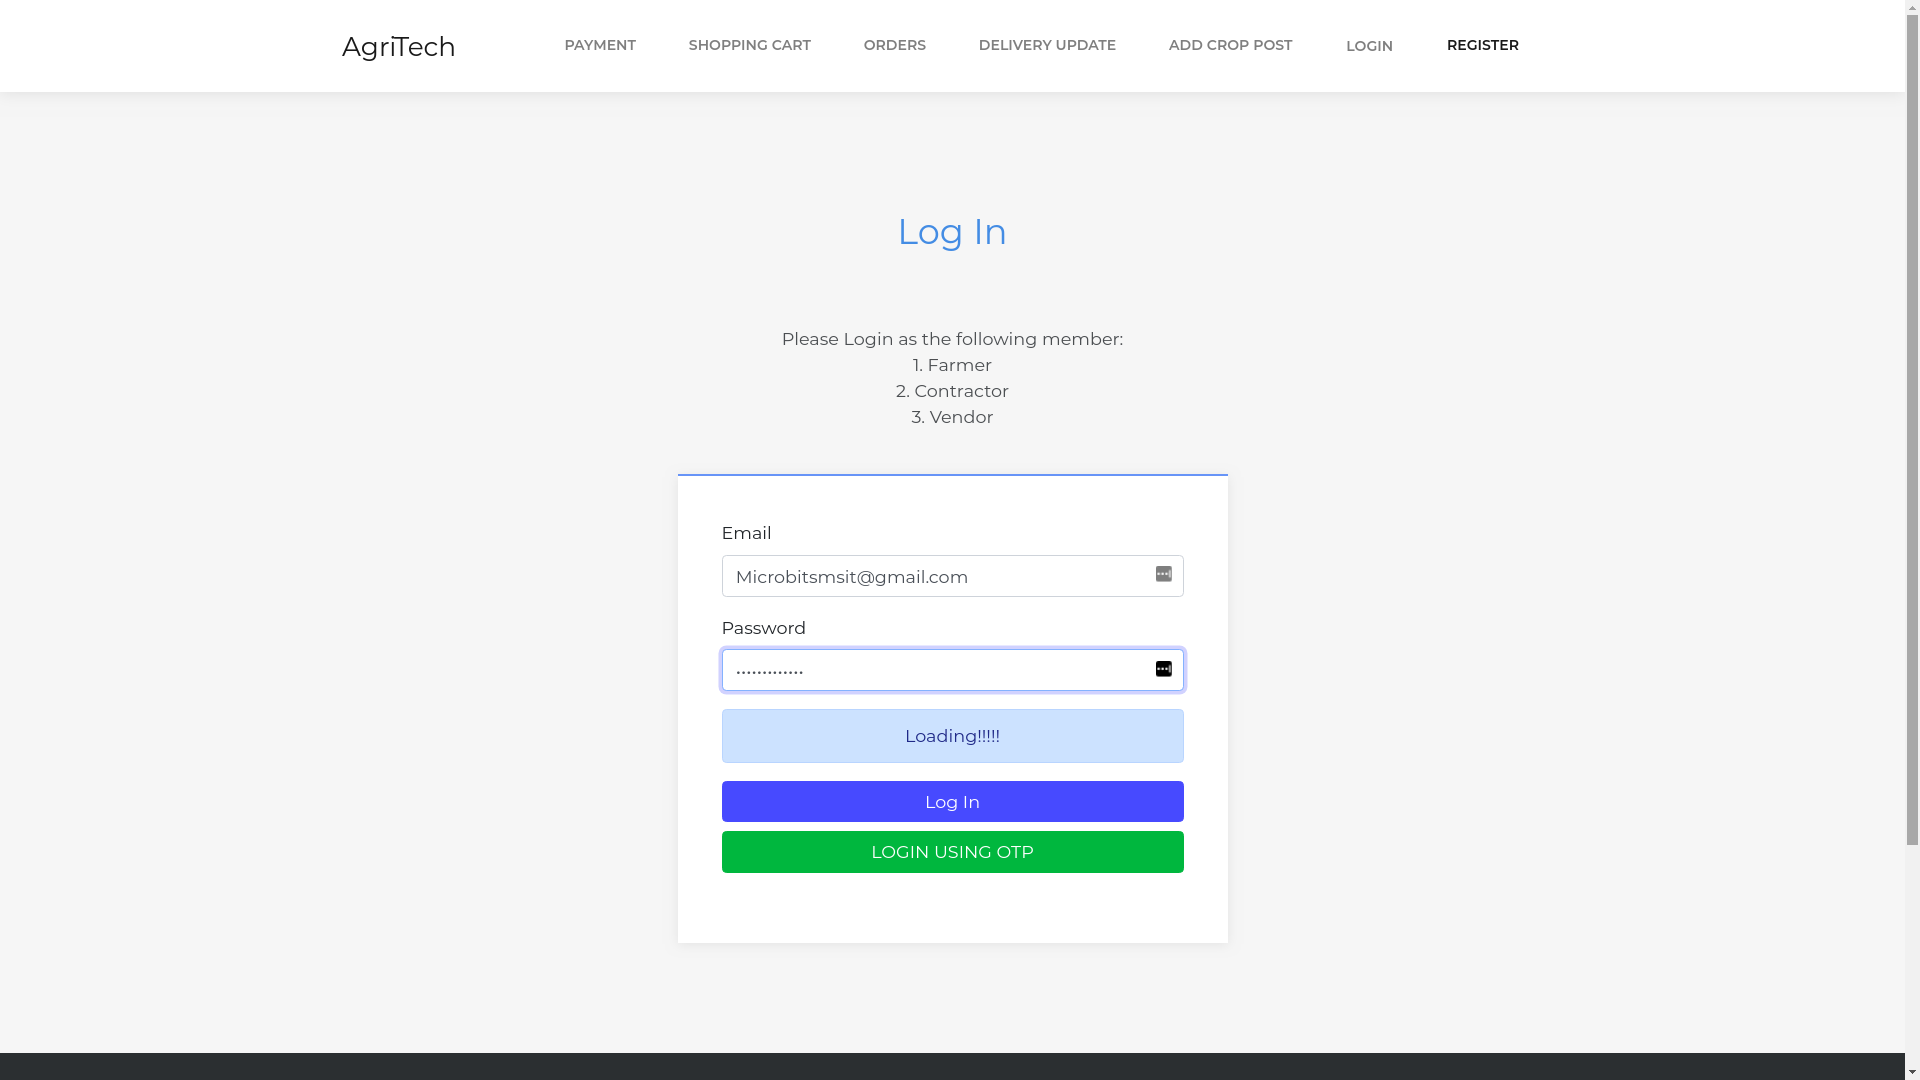
Task: Open the Register page
Action: 1482,45
